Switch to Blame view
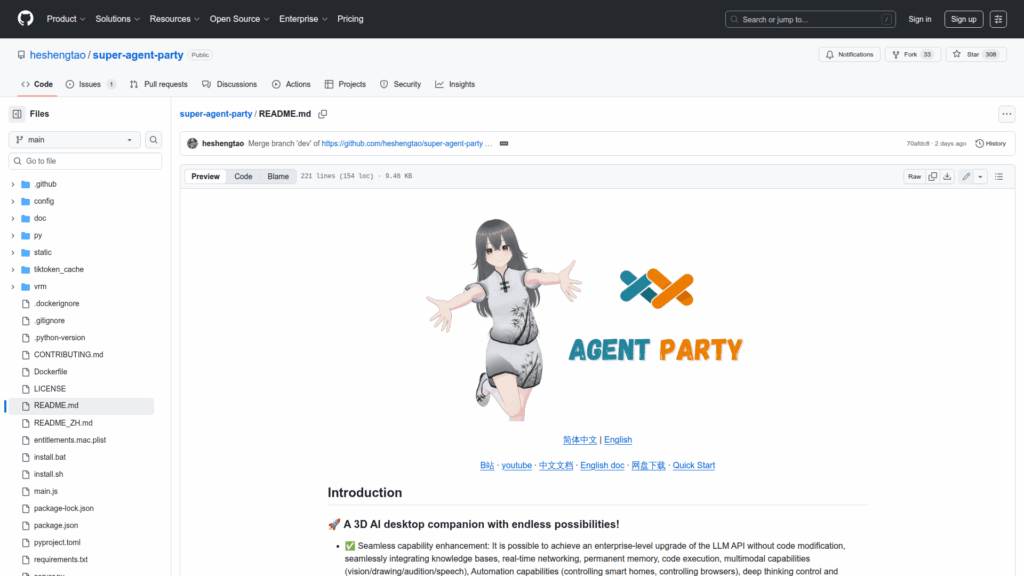Screen dimensions: 1024x576 [x=278, y=176]
